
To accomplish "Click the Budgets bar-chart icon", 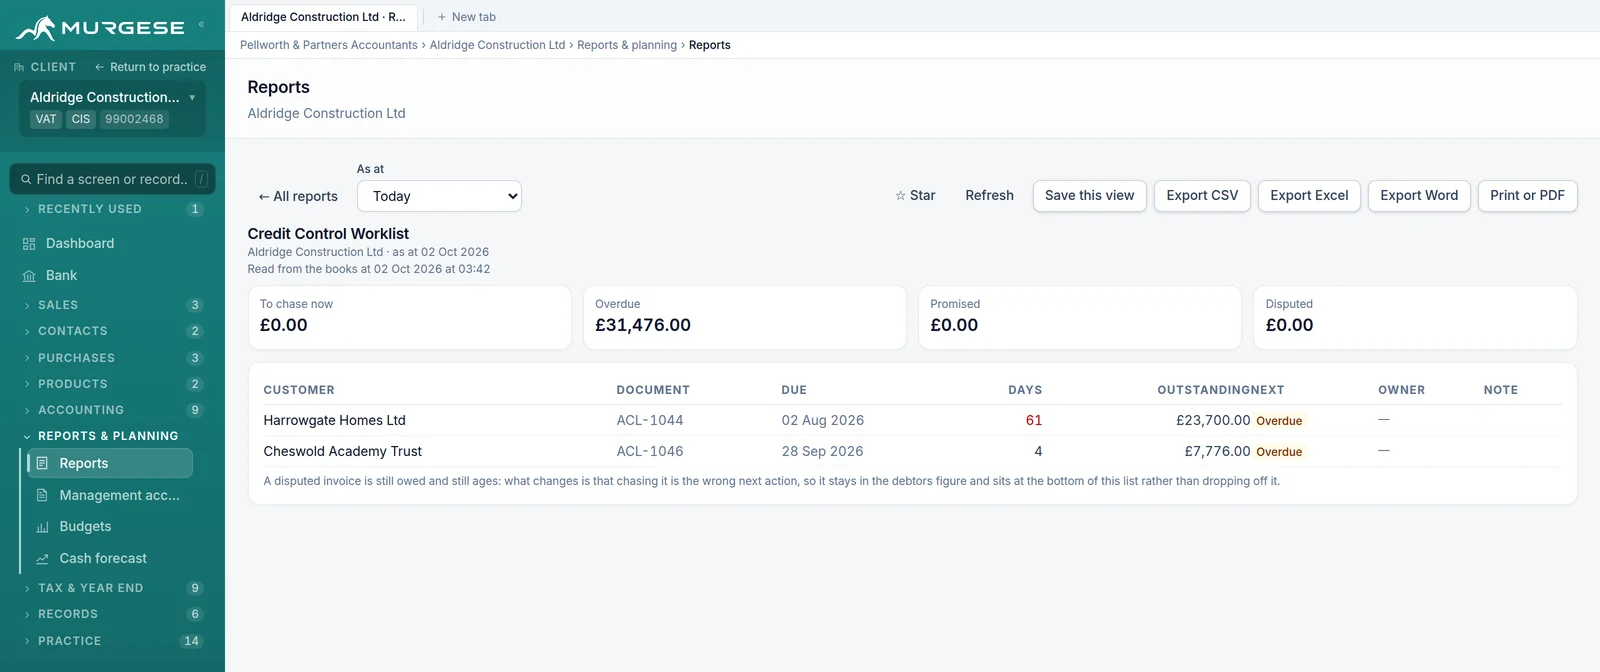I will pyautogui.click(x=42, y=527).
